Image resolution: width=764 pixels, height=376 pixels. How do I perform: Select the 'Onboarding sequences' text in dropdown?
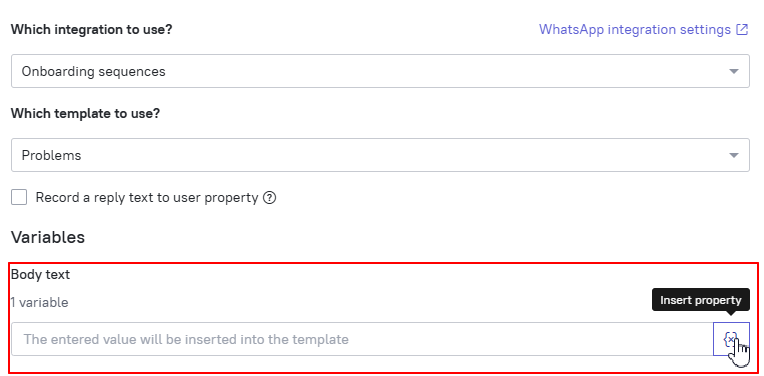94,72
